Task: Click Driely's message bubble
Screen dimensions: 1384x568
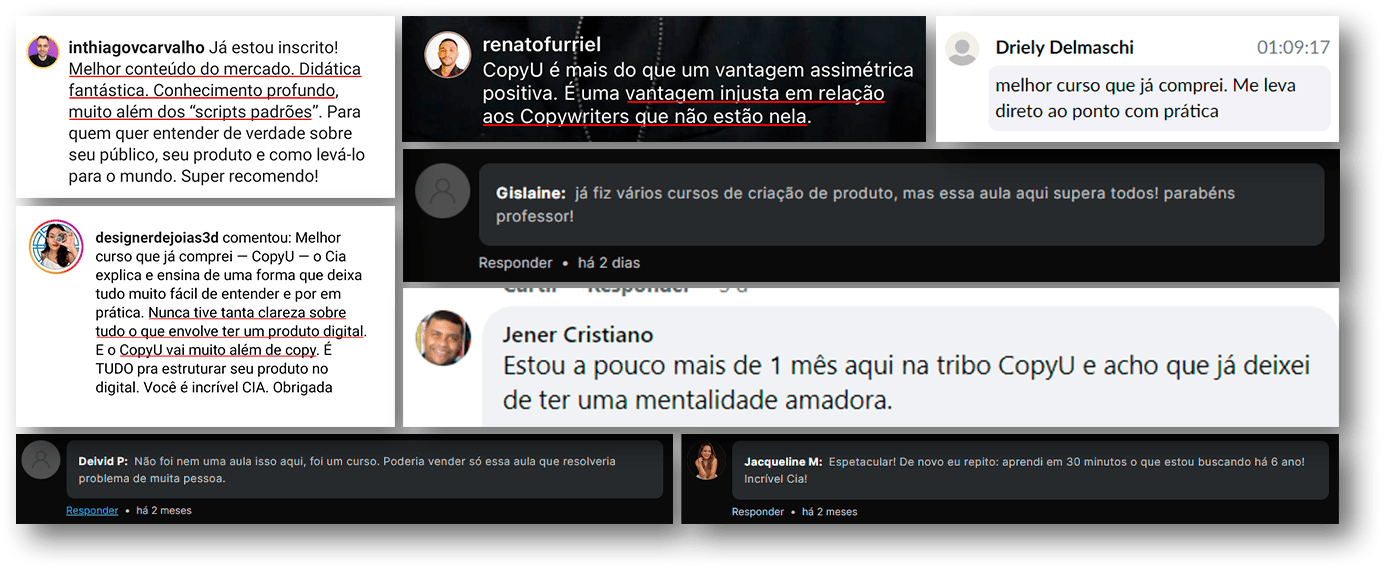Action: 1160,98
